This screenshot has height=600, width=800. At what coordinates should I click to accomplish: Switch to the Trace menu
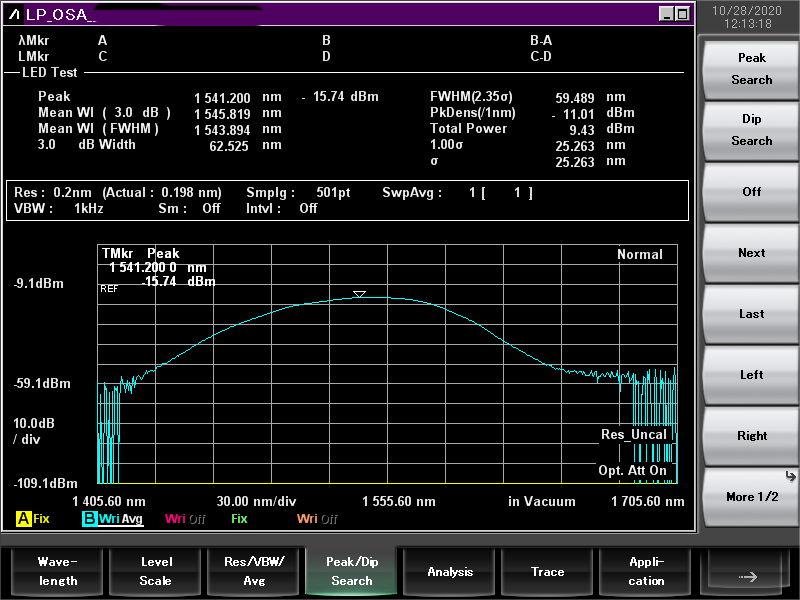point(547,572)
